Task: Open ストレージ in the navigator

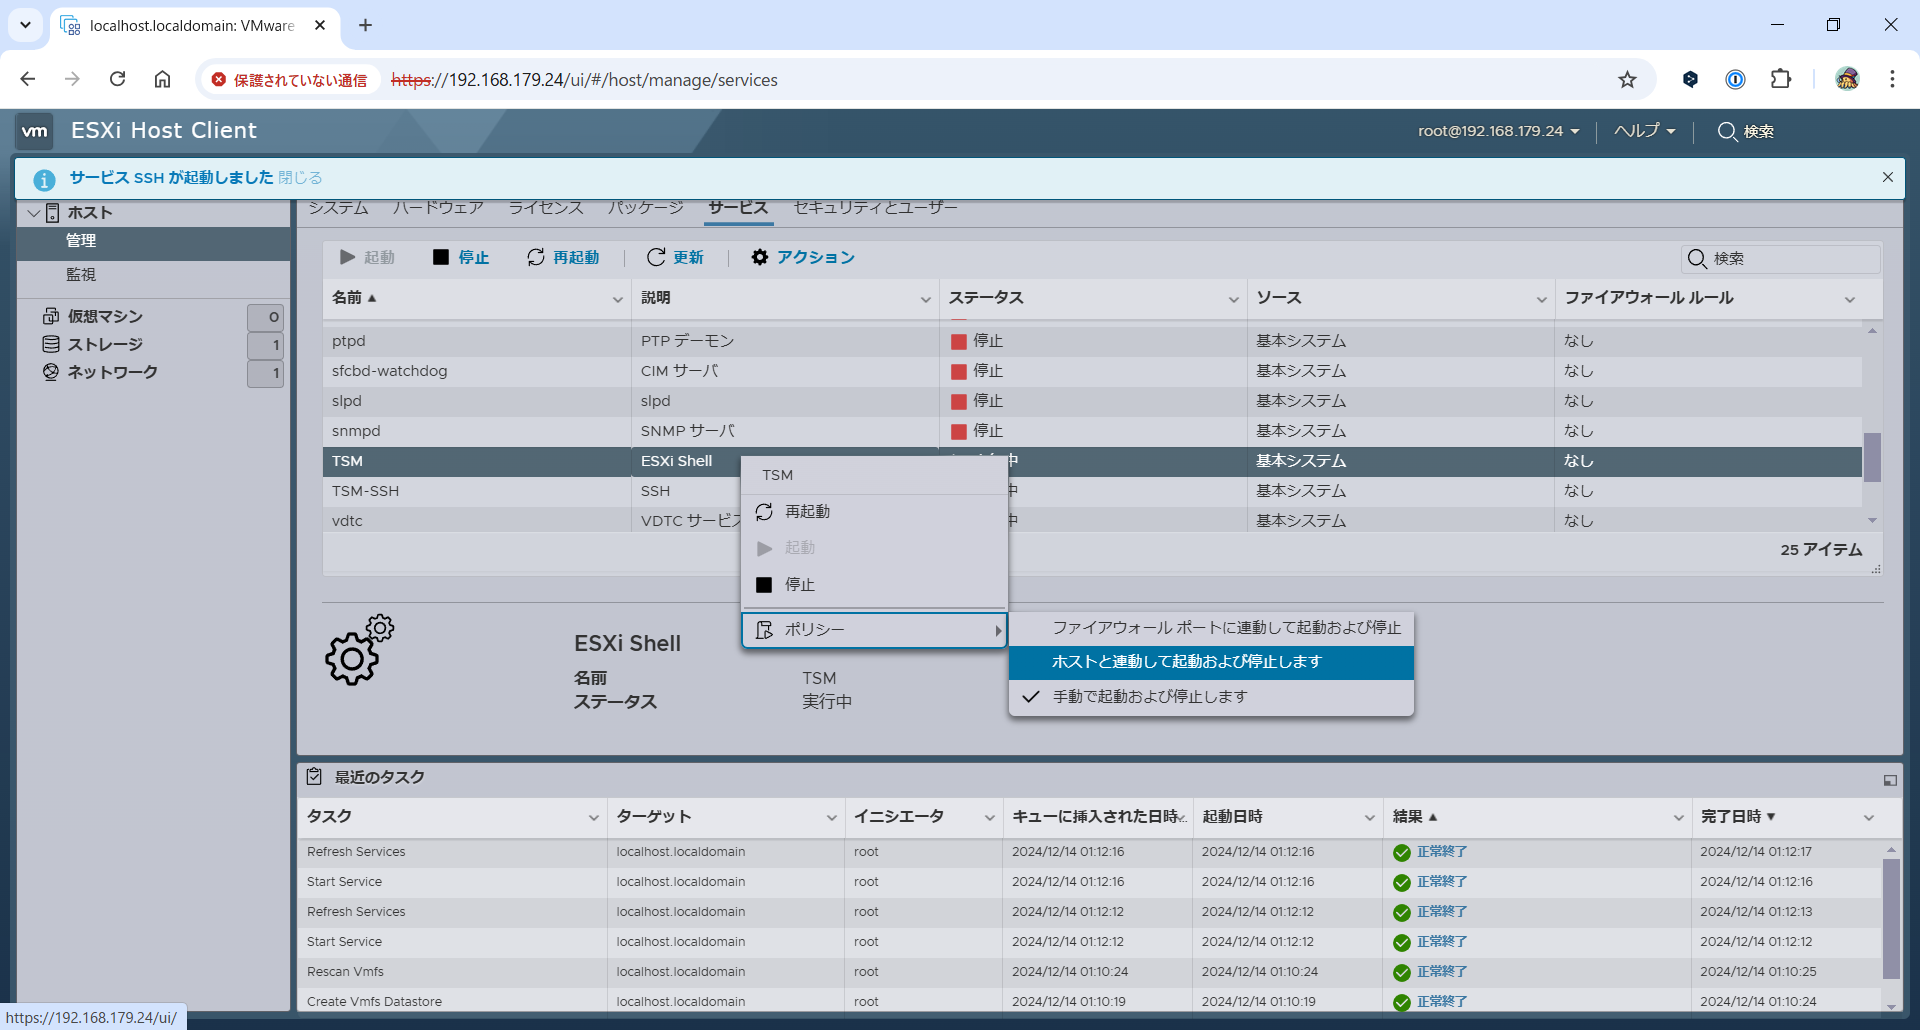Action: tap(105, 344)
